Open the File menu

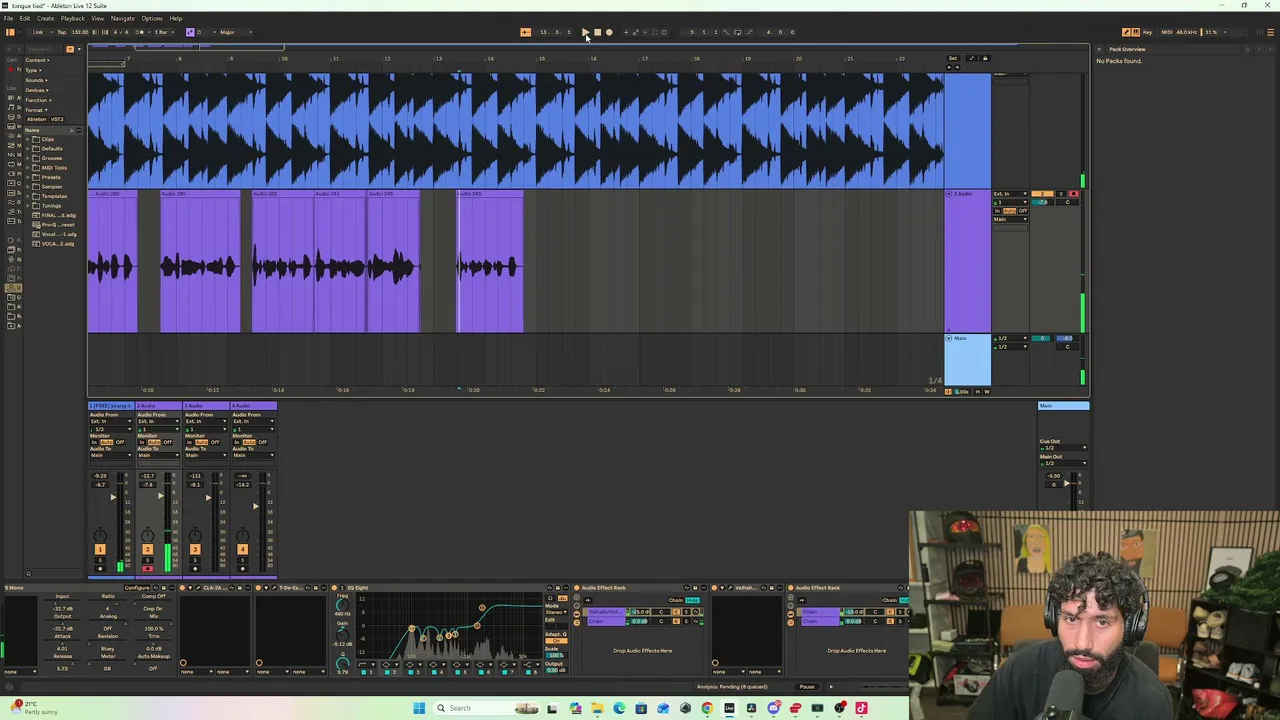[8, 18]
